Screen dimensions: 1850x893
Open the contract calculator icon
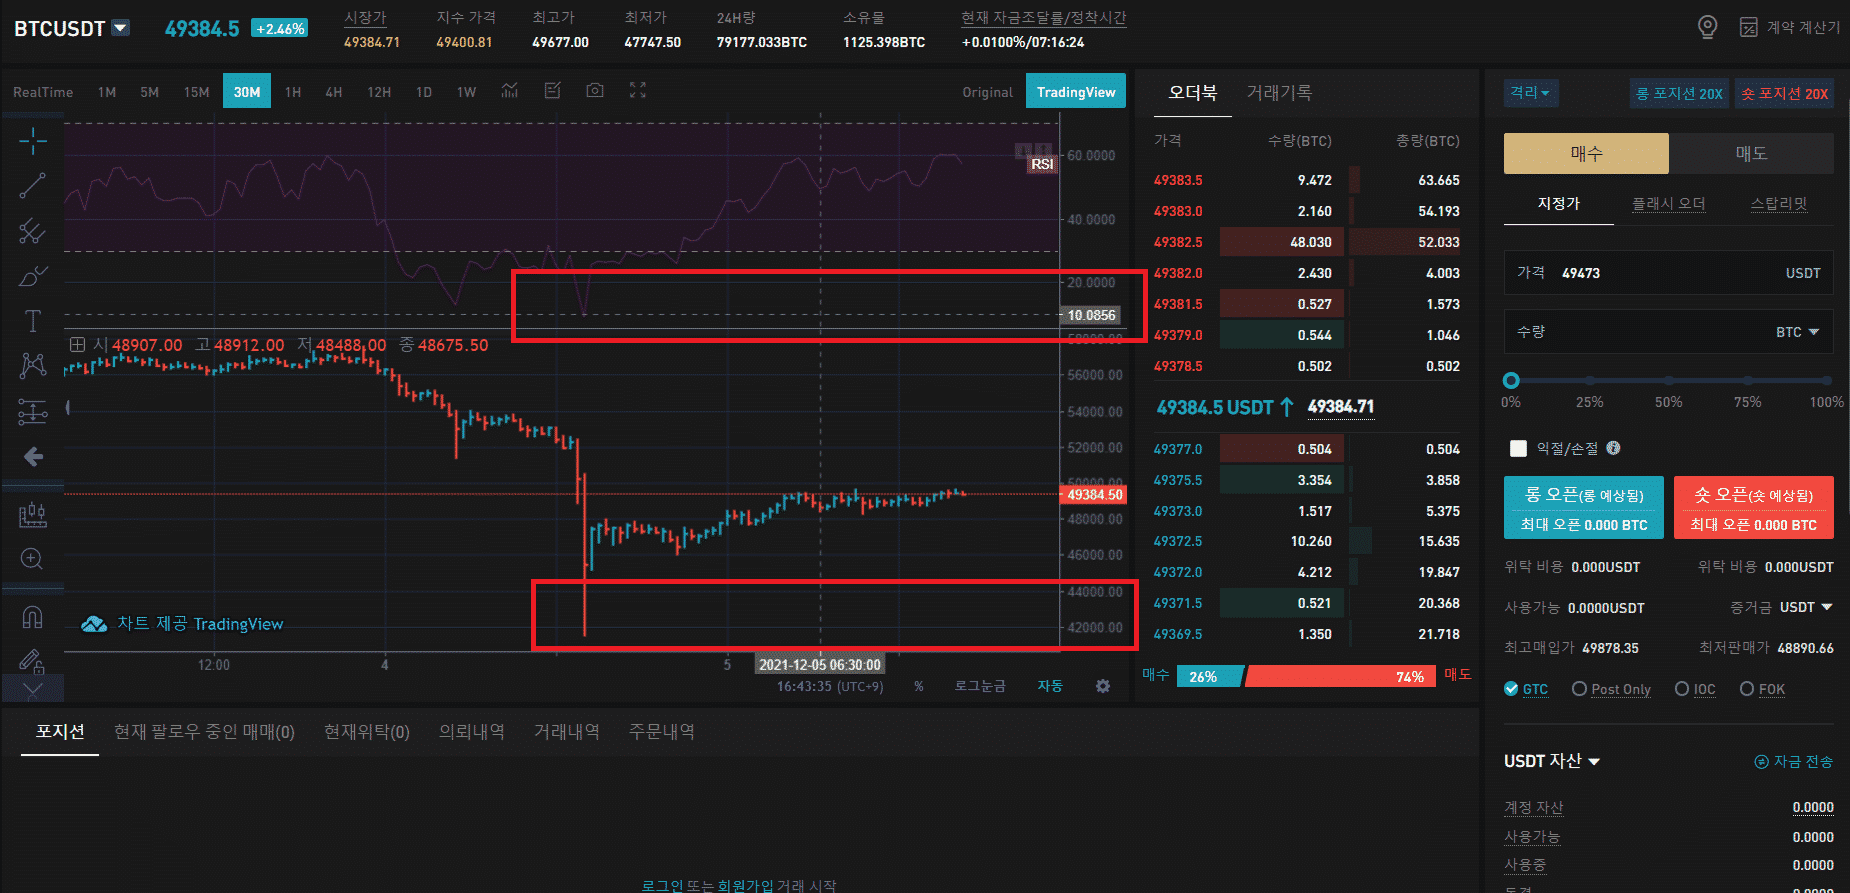(x=1748, y=27)
